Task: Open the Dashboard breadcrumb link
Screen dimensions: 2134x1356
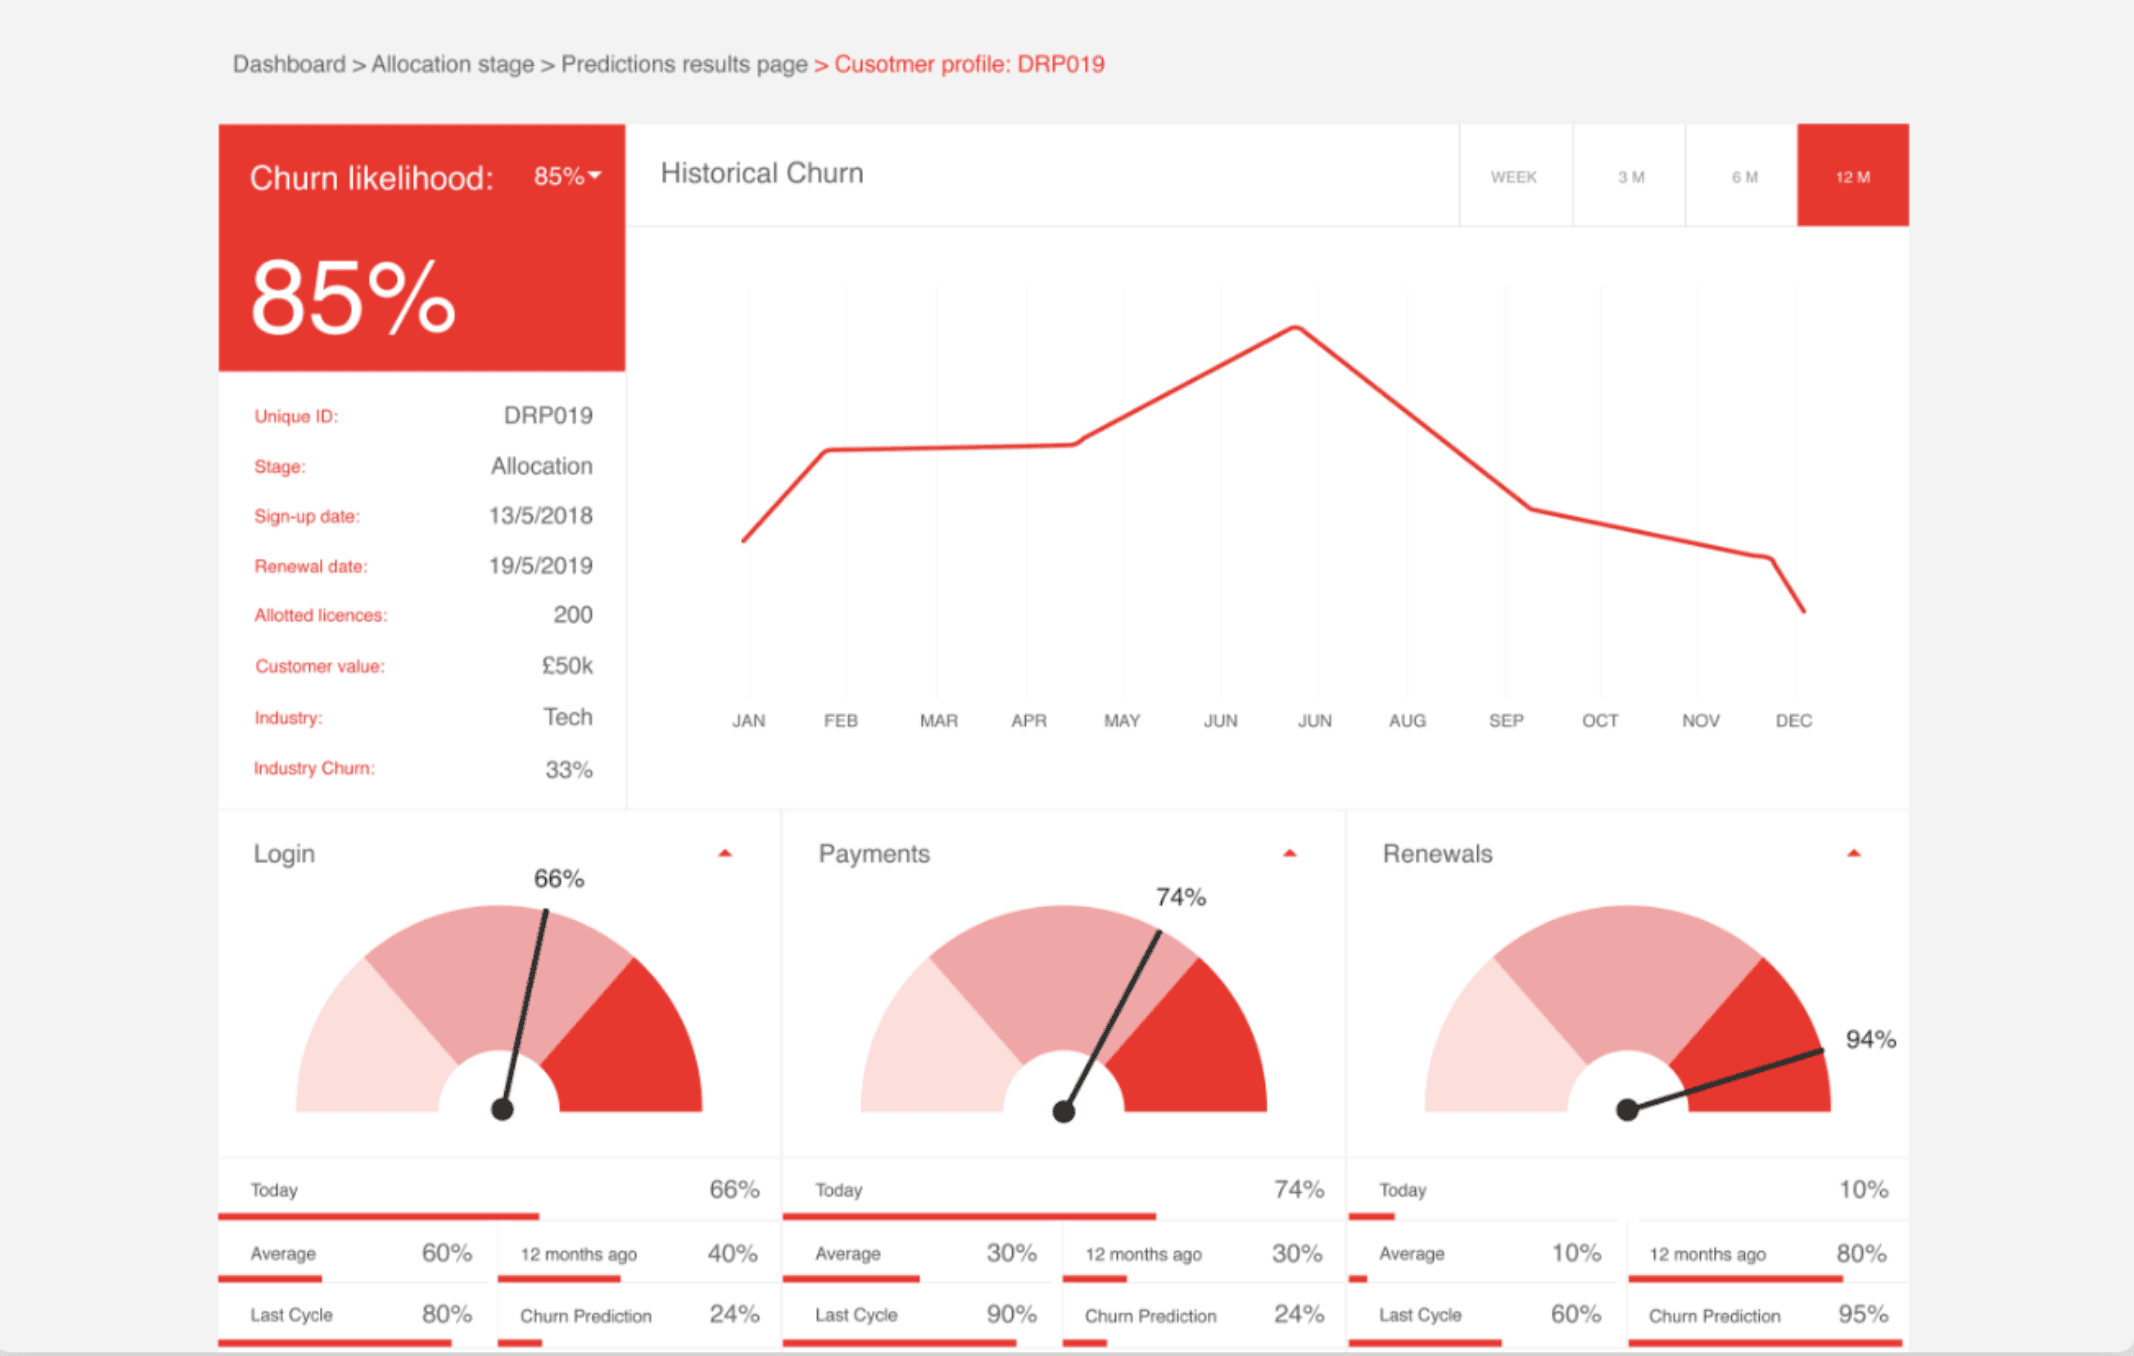Action: coord(288,63)
